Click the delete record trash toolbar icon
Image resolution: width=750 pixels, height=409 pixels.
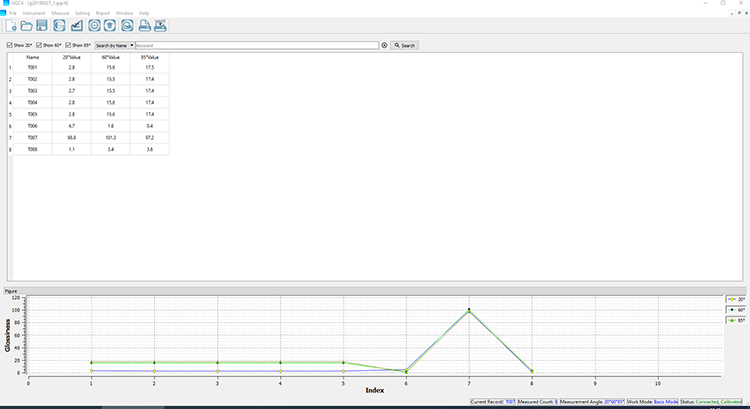110,25
